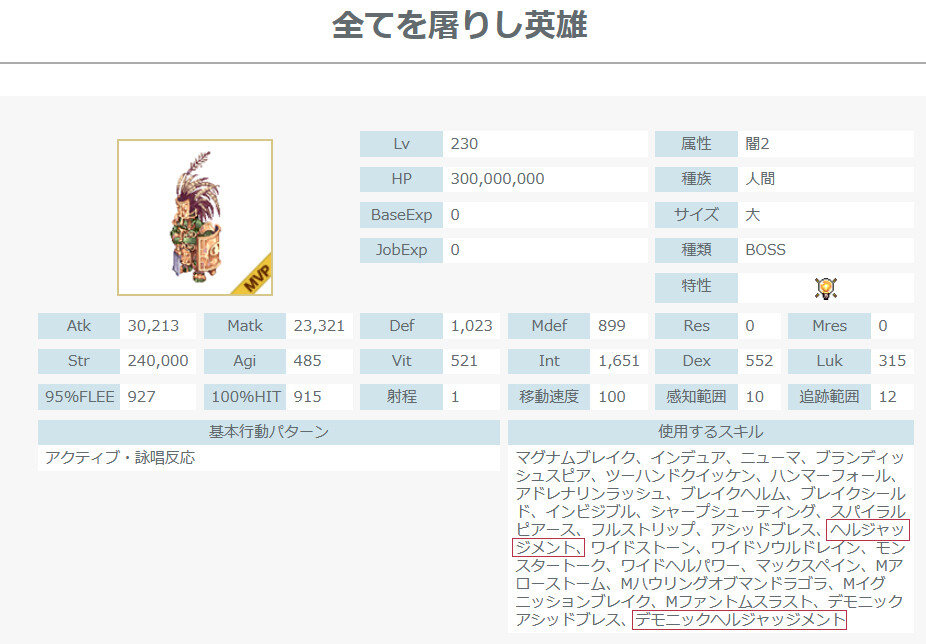Click the gold MVP badge ribbon
This screenshot has height=644, width=926.
255,275
